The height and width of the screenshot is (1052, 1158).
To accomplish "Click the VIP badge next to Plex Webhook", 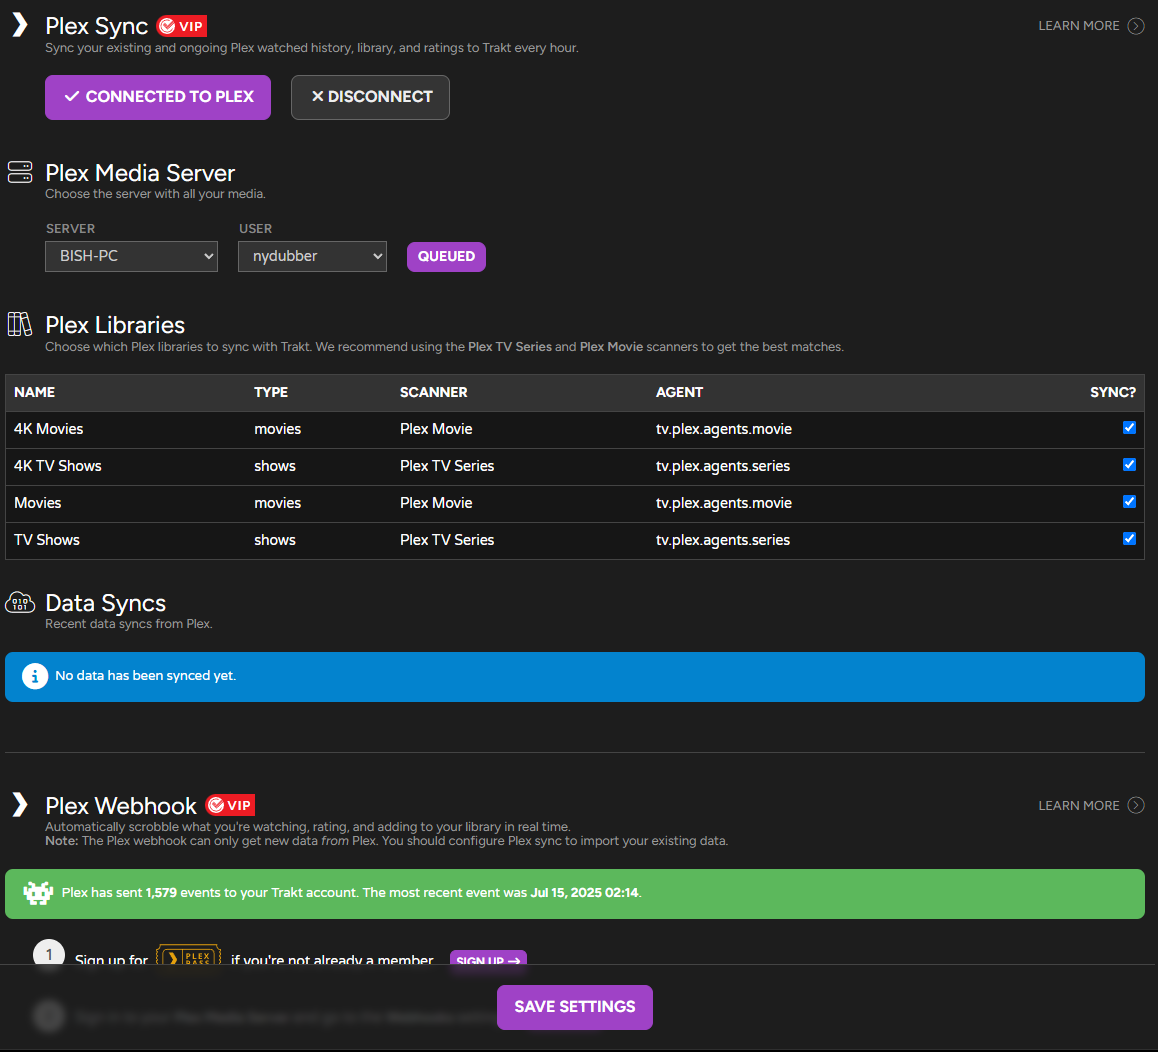I will click(x=230, y=805).
